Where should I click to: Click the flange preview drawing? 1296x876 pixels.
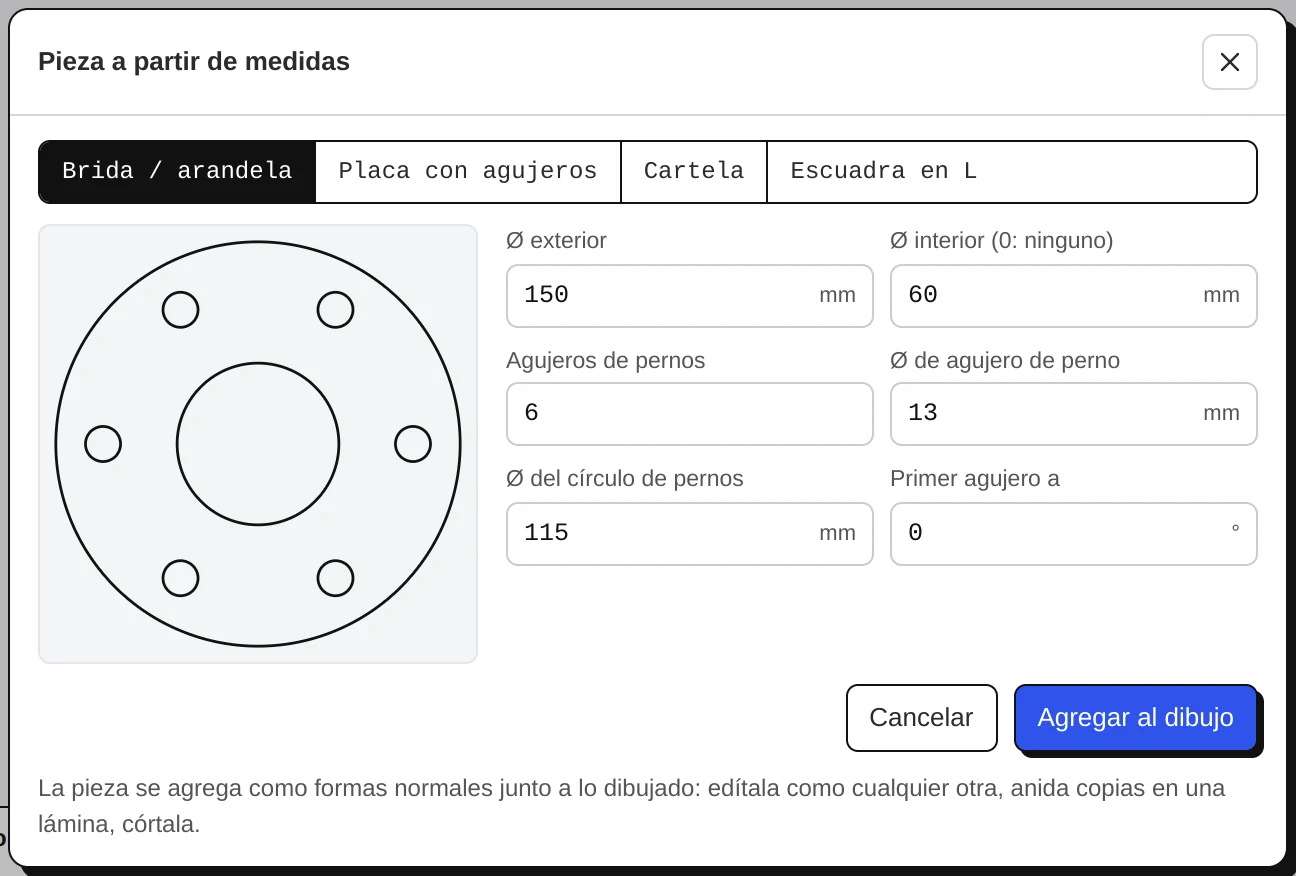pyautogui.click(x=258, y=444)
